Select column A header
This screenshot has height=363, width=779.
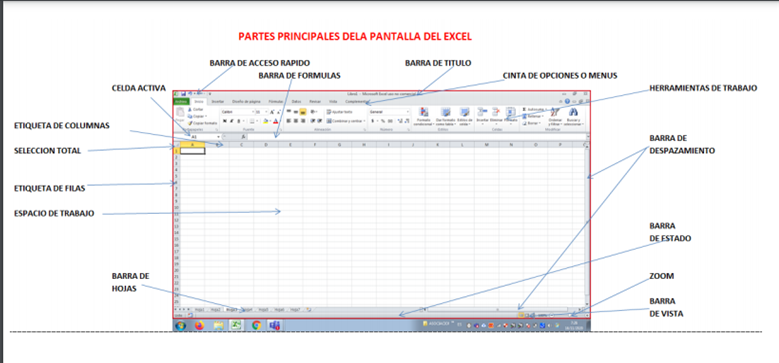[x=192, y=145]
